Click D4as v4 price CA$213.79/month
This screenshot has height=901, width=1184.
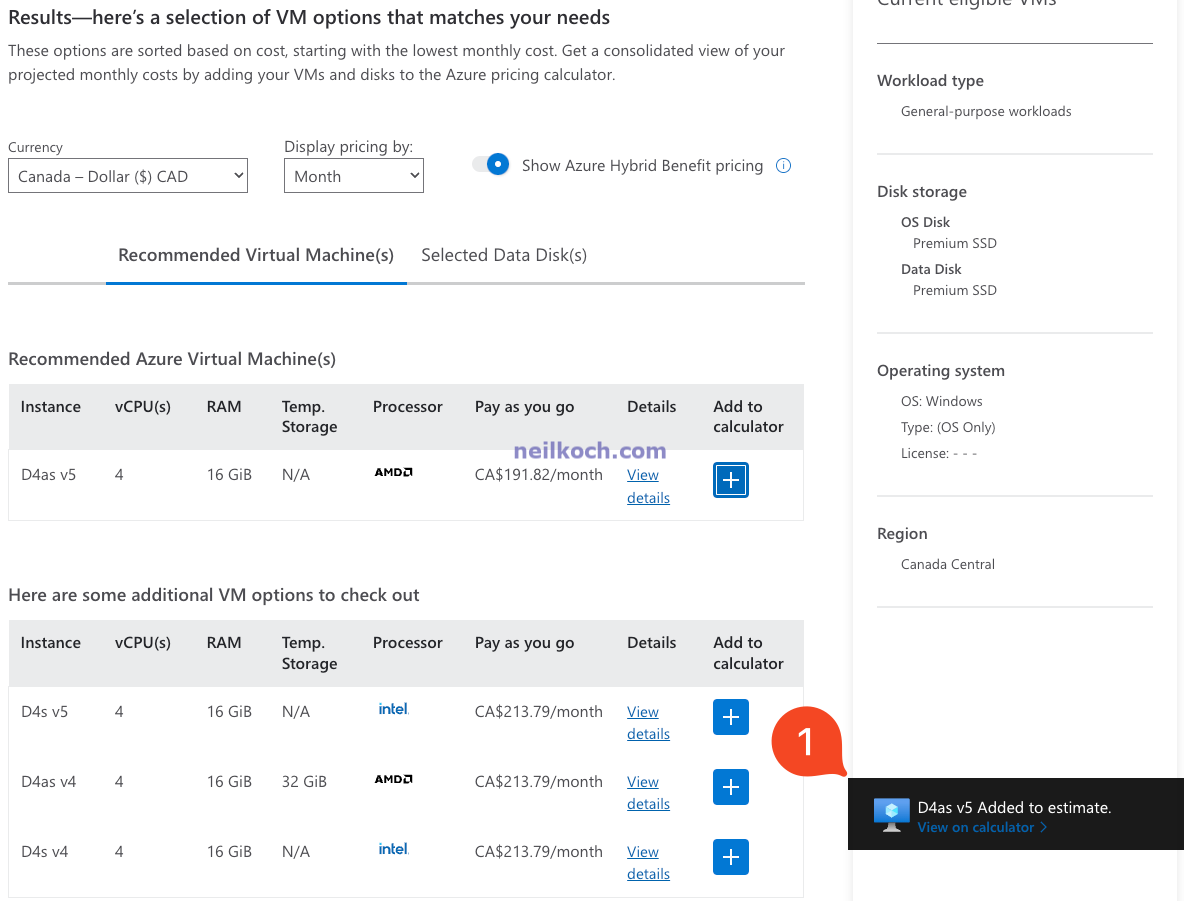click(x=538, y=782)
